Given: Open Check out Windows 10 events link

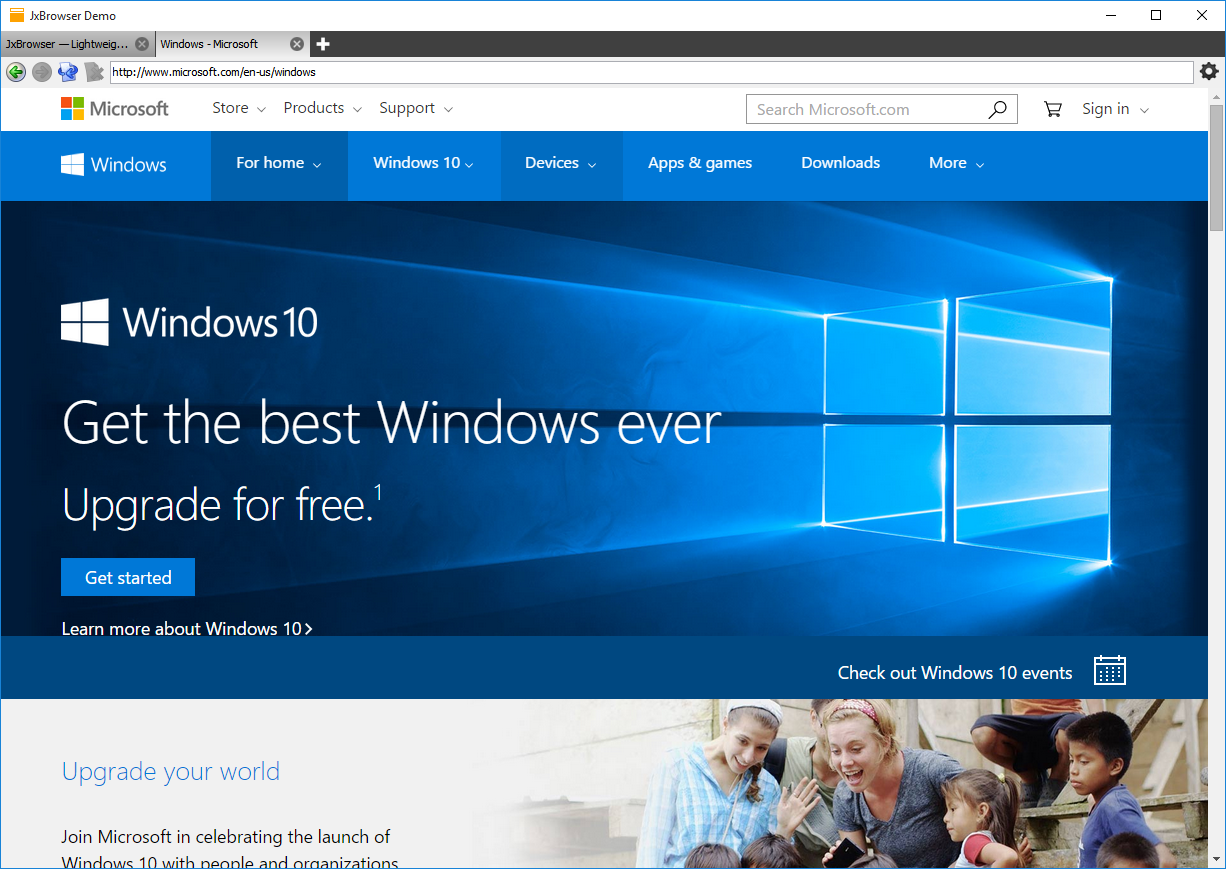Looking at the screenshot, I should pyautogui.click(x=955, y=673).
